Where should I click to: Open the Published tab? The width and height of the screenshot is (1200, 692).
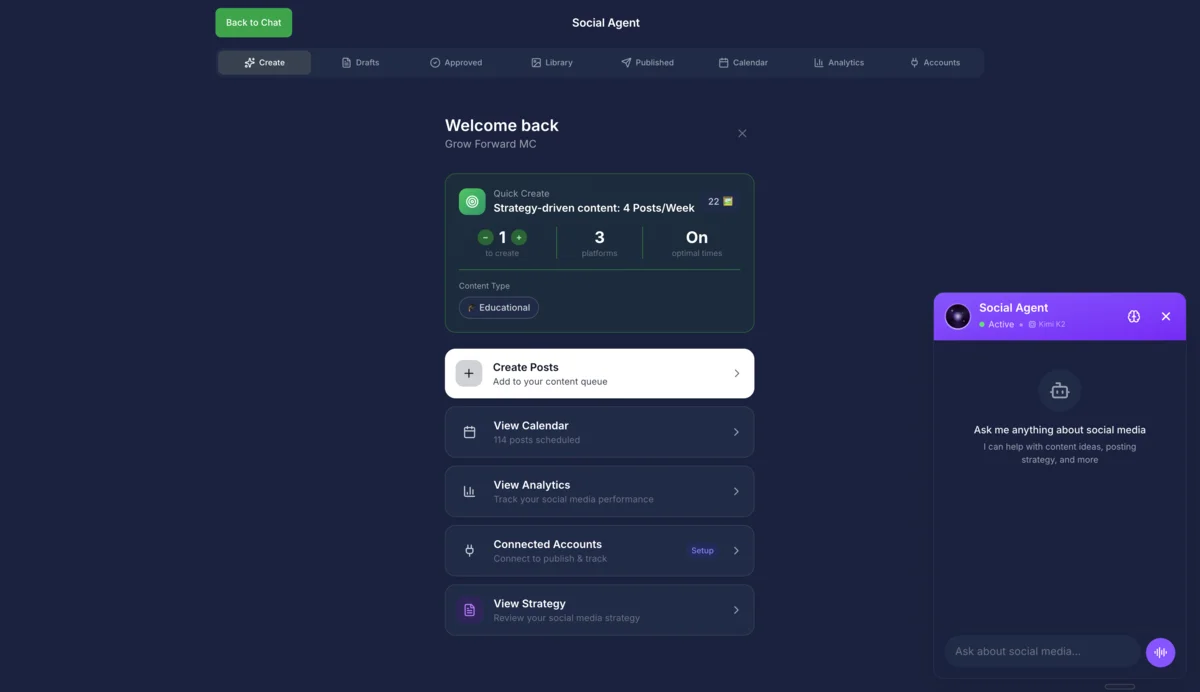tap(647, 63)
